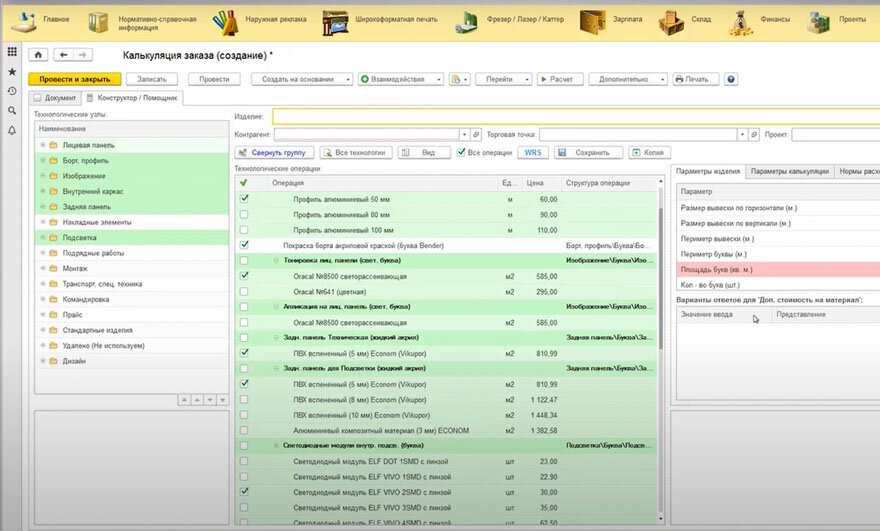Open the functions menu grid icon
The height and width of the screenshot is (531, 880).
[12, 52]
